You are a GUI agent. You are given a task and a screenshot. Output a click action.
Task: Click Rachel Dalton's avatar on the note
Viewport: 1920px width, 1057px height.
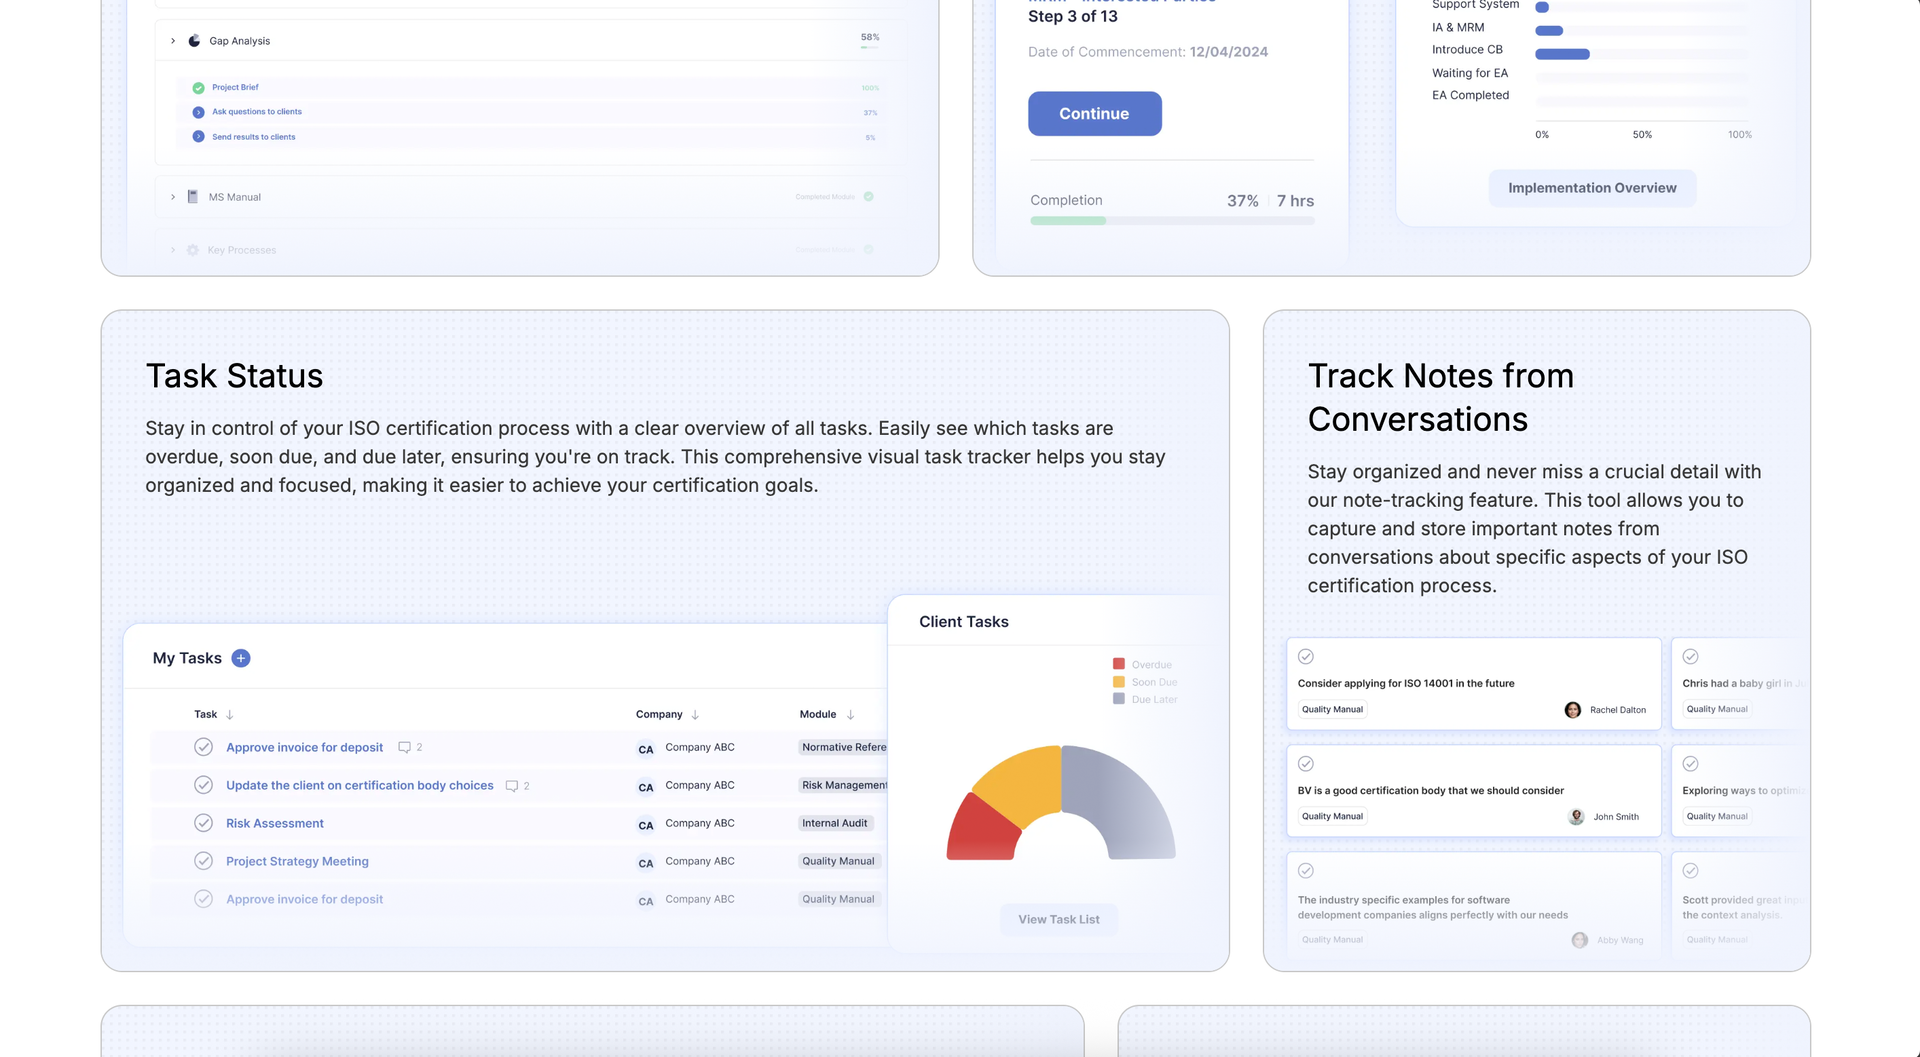[x=1572, y=710]
